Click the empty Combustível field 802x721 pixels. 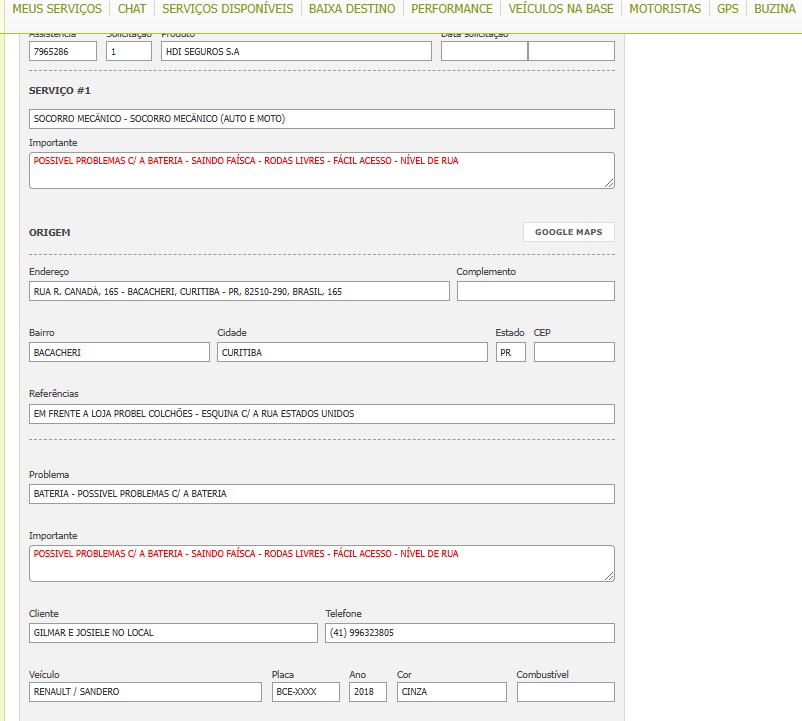[565, 692]
